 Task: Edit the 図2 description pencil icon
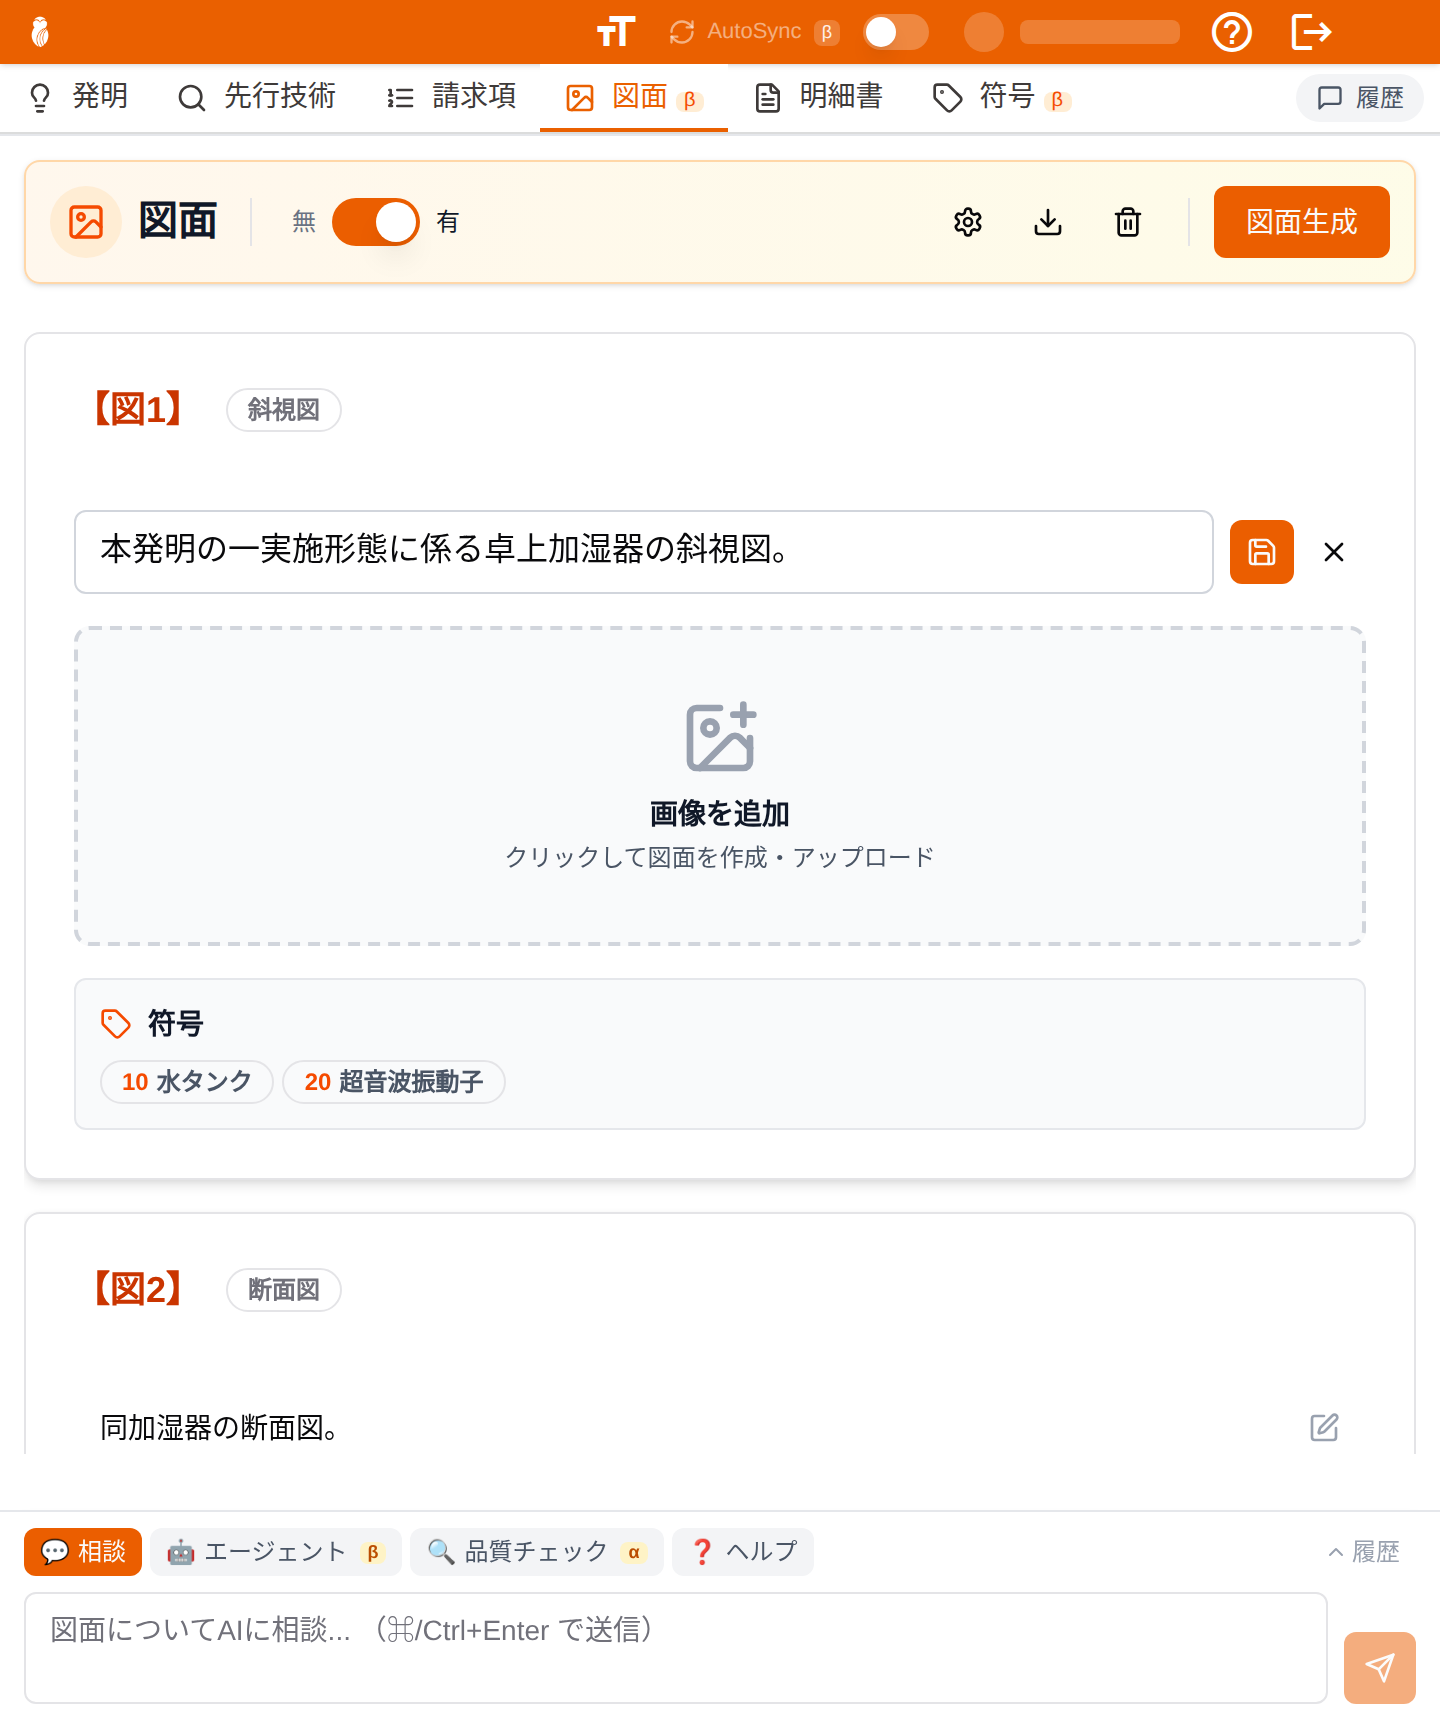pos(1324,1427)
